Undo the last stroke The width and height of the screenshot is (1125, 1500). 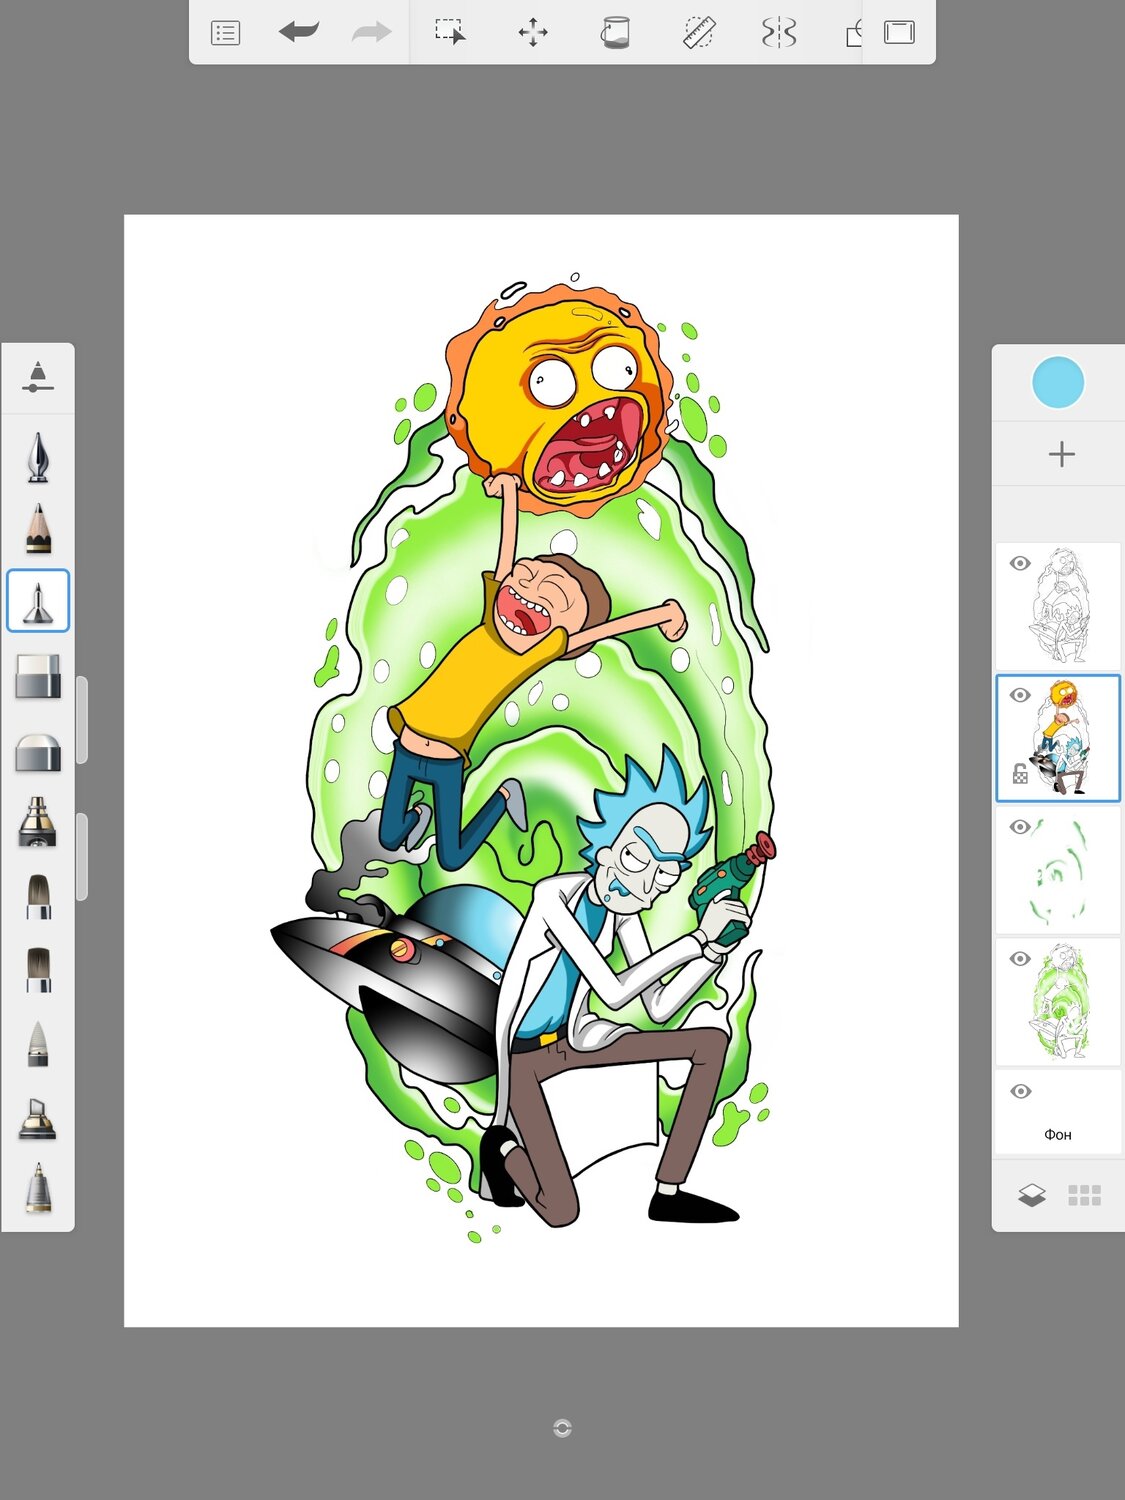point(298,32)
